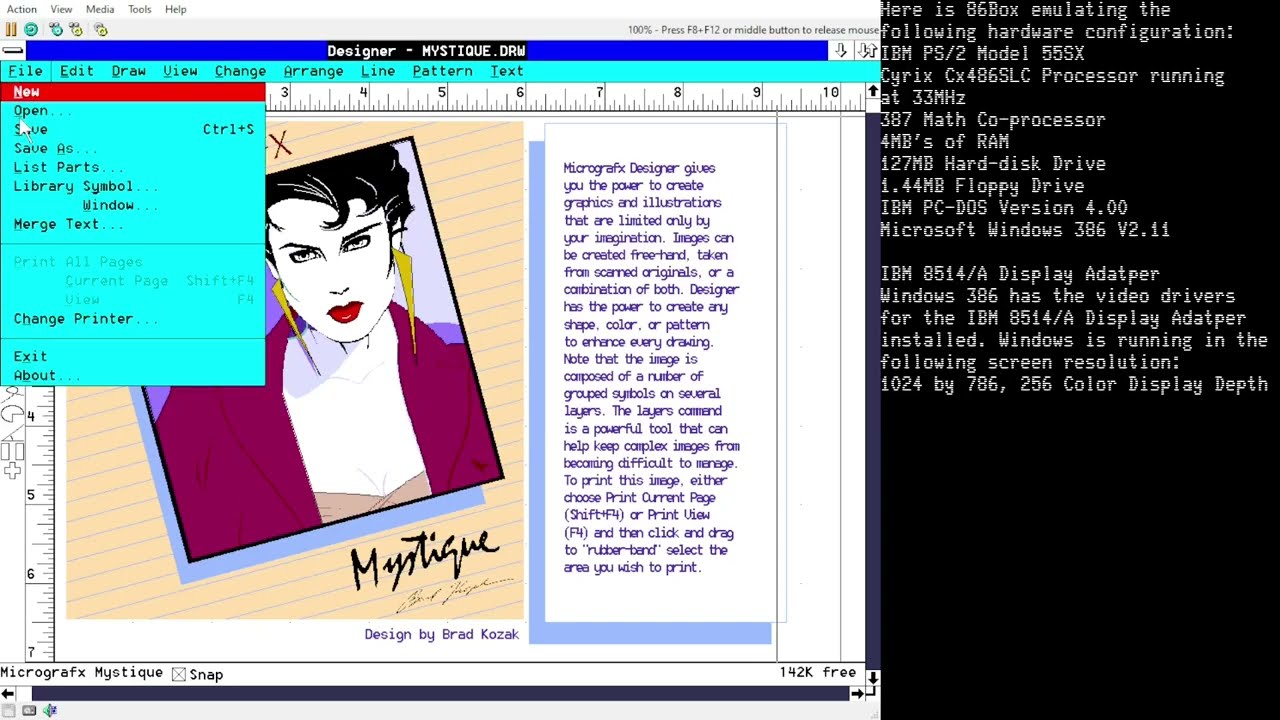Choose Library Symbol... from File menu
The image size is (1280, 720).
(132, 186)
